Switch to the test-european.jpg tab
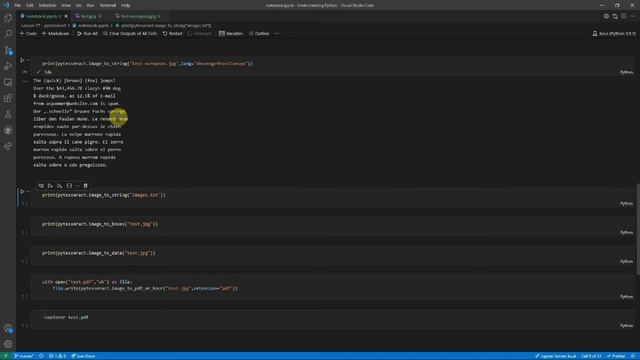This screenshot has height=360, width=640. [138, 16]
